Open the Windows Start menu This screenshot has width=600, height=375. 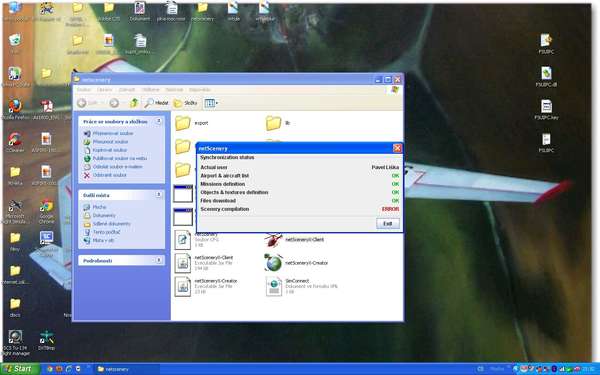pos(20,369)
